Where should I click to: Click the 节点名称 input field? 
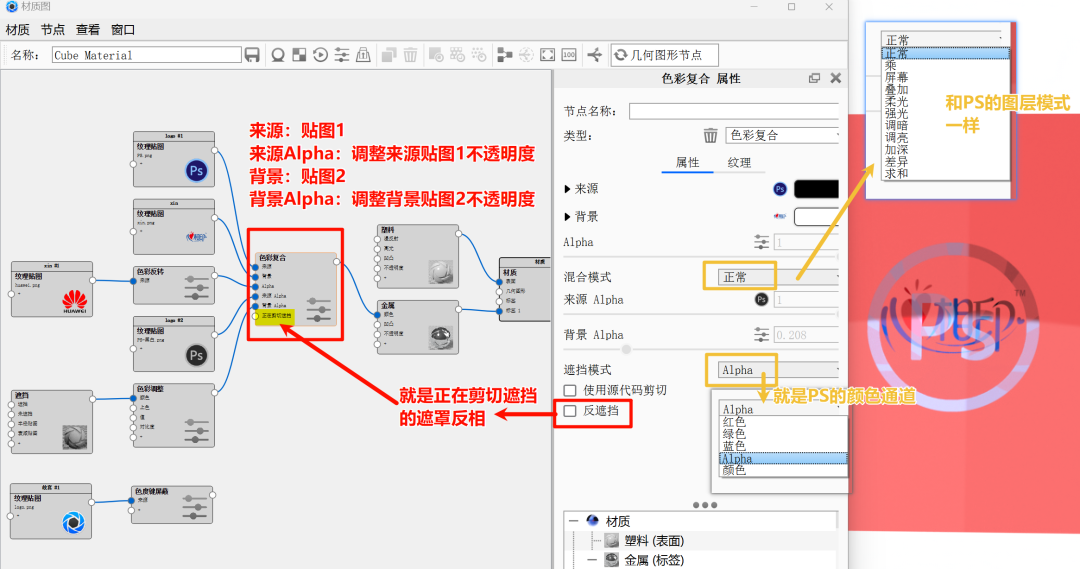click(x=734, y=111)
